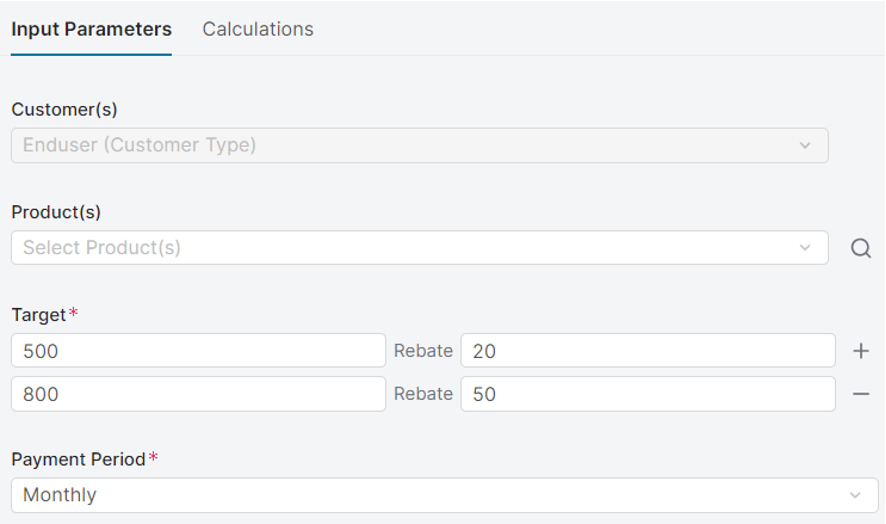
Task: Click the Product(s) field label
Action: click(56, 212)
